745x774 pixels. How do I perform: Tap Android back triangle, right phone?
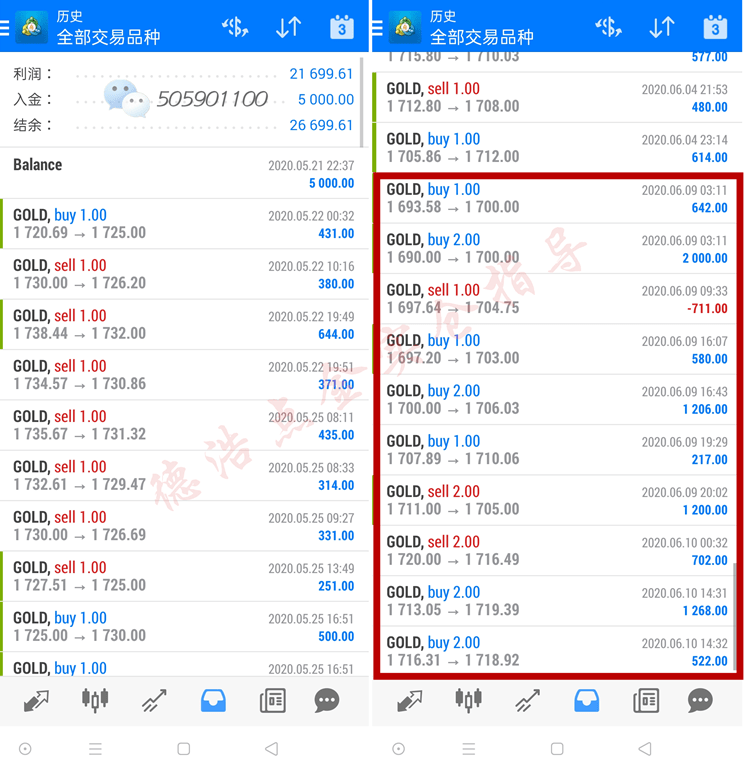(645, 749)
